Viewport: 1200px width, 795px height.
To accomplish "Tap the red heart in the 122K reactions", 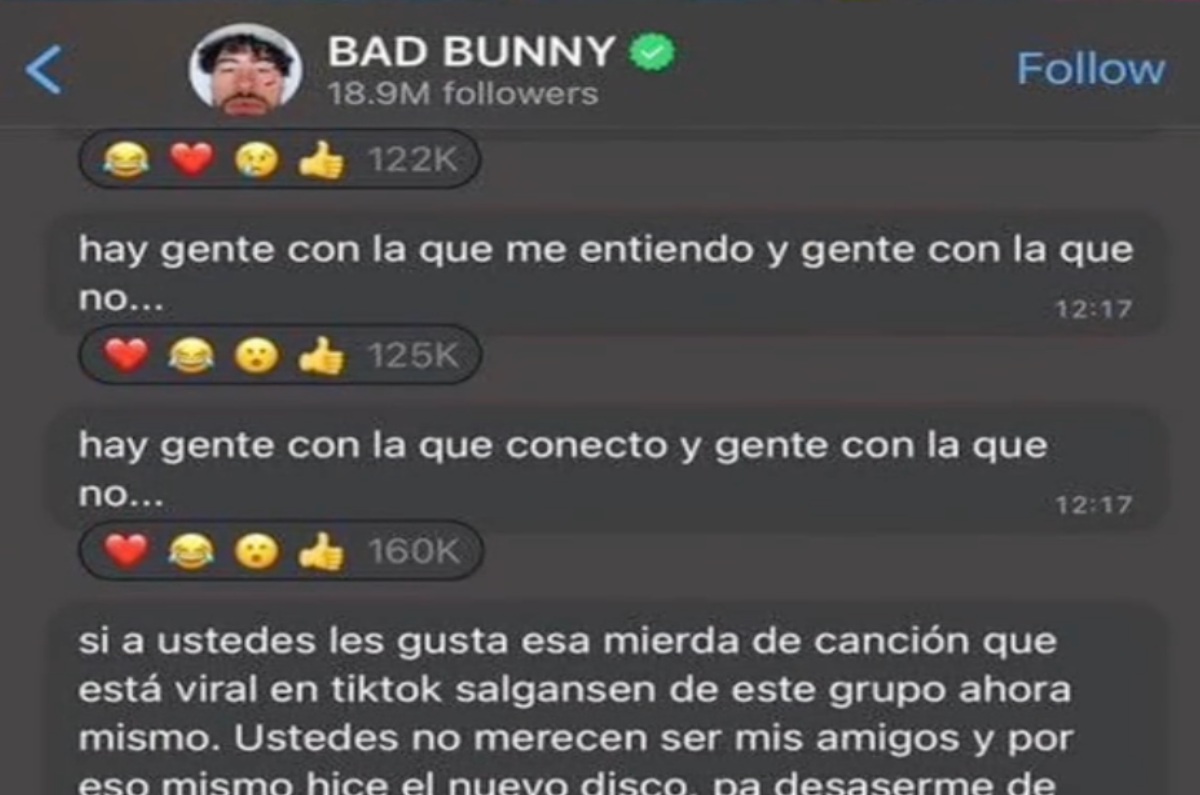I will click(192, 160).
